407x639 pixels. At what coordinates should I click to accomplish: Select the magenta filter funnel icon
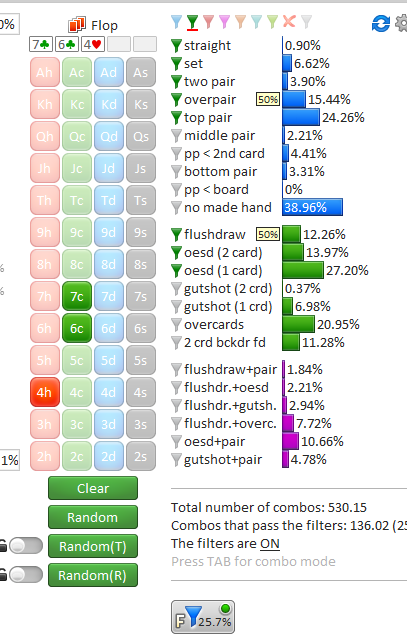click(x=224, y=22)
